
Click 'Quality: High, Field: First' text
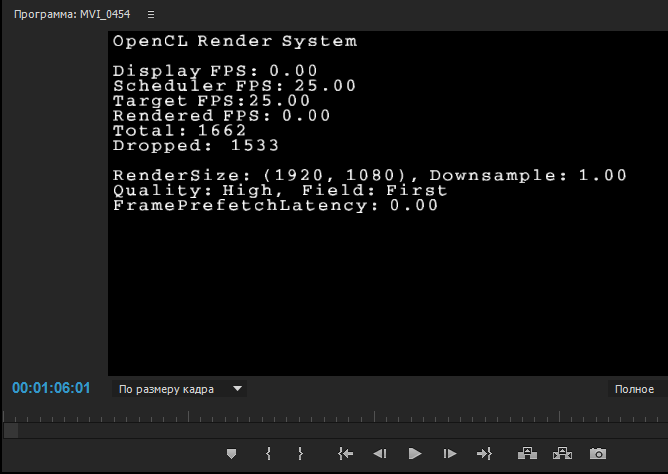[x=280, y=191]
